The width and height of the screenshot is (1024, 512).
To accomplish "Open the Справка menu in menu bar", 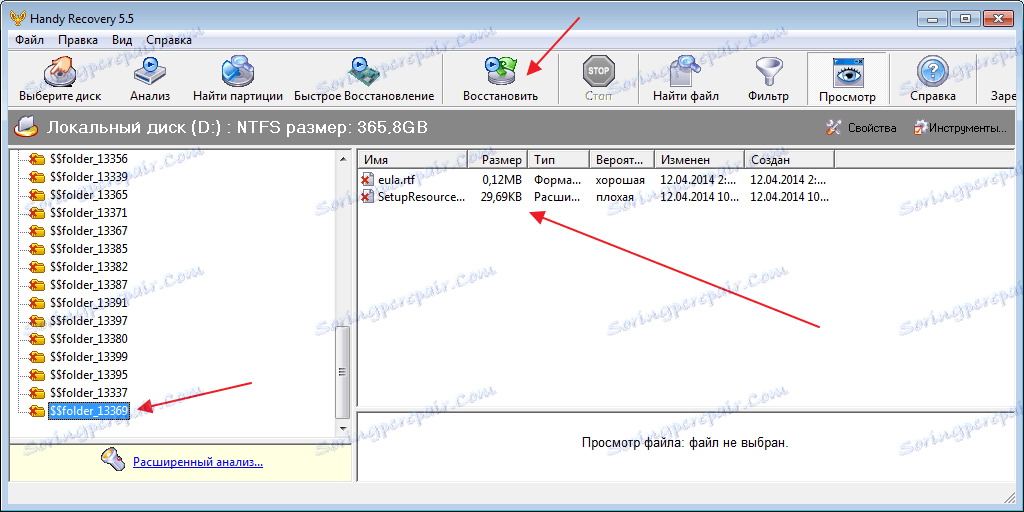I will pyautogui.click(x=169, y=40).
